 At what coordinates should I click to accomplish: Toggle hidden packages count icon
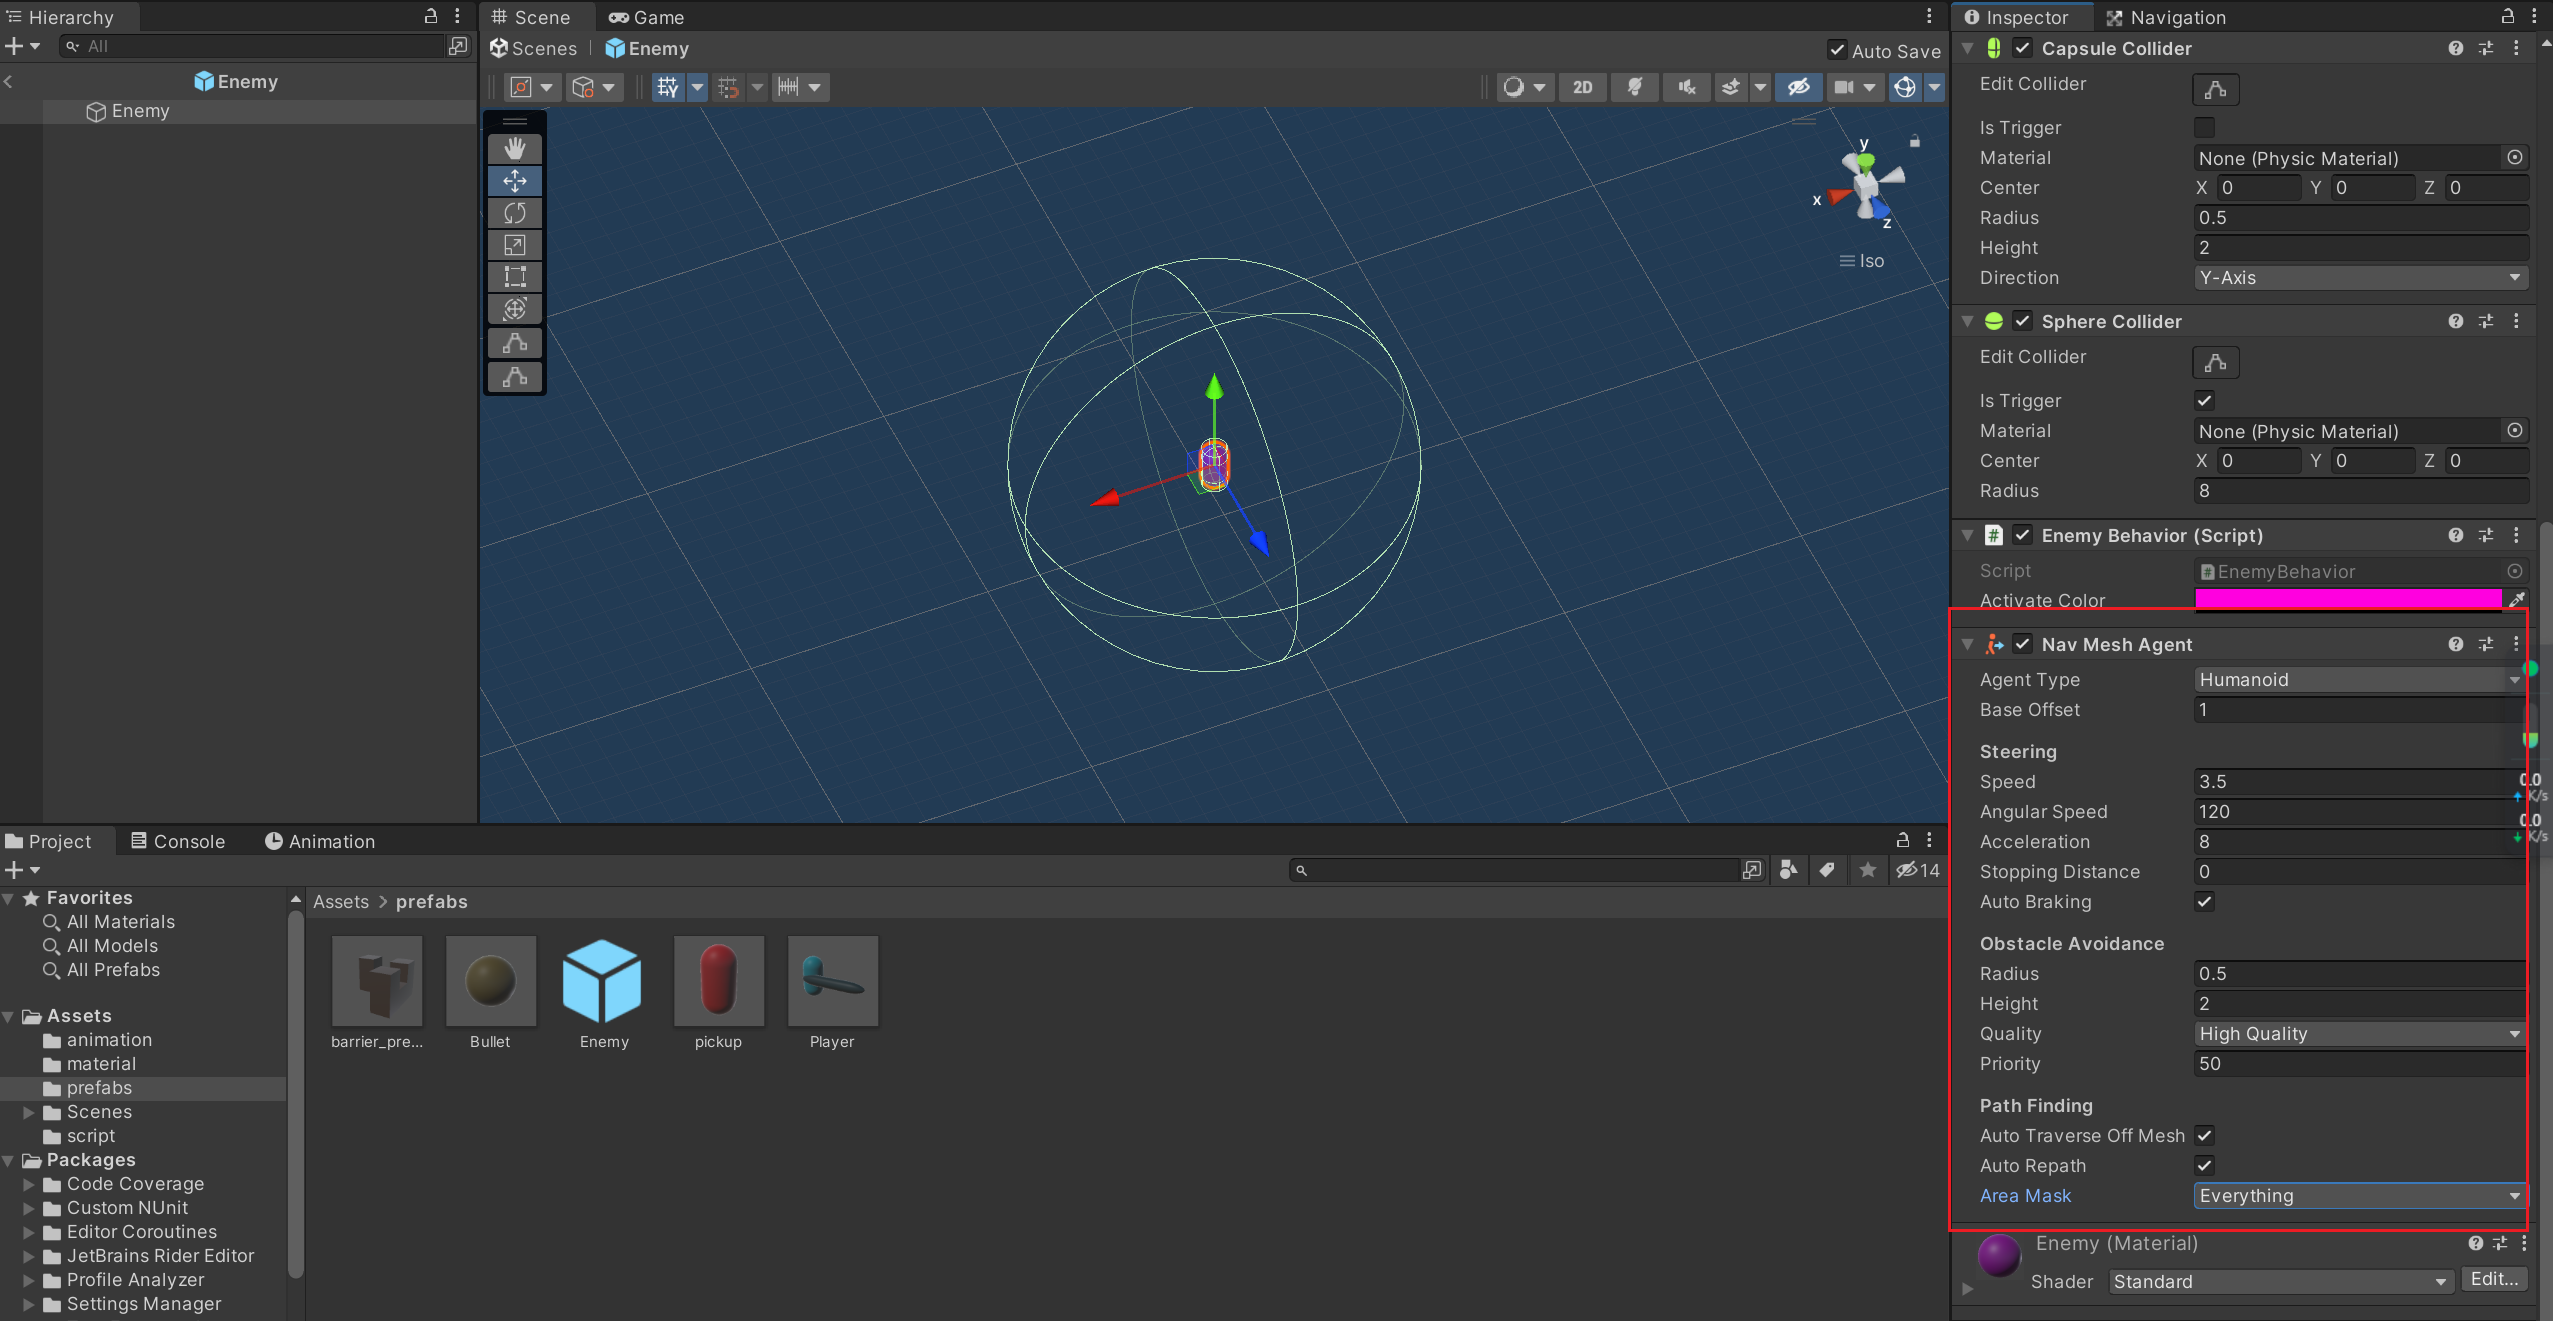click(x=1917, y=870)
